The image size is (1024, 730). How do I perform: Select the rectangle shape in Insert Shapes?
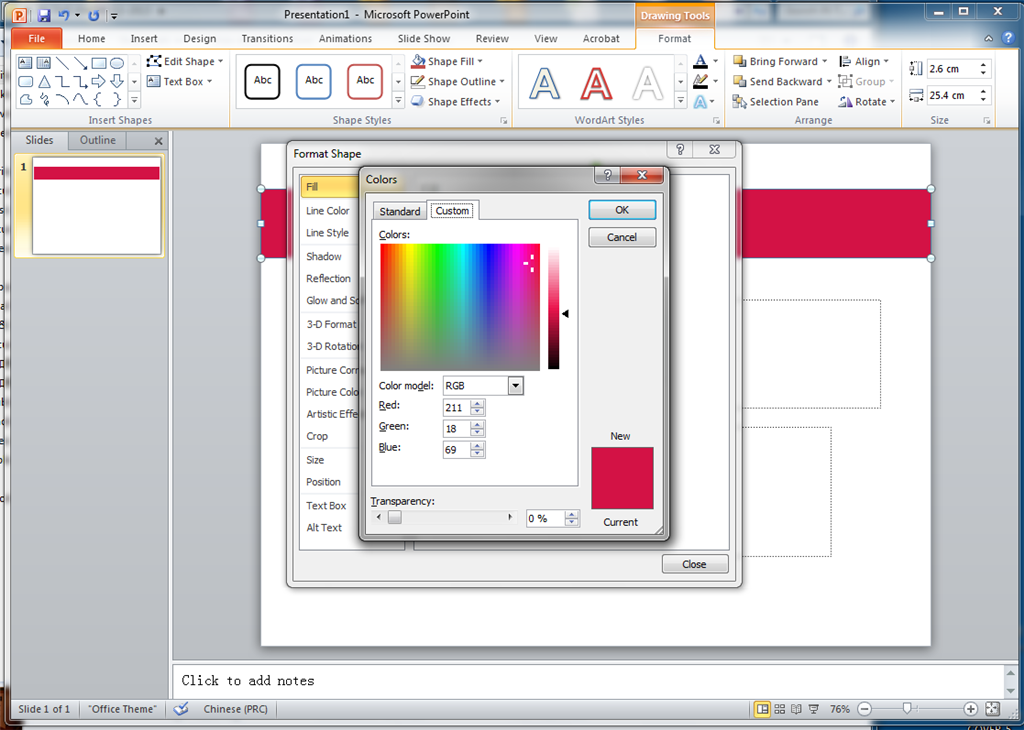point(99,63)
